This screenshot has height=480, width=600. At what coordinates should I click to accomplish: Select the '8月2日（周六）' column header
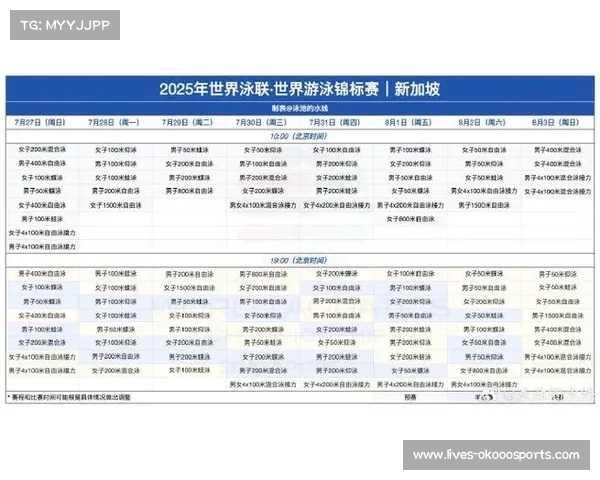(x=482, y=122)
